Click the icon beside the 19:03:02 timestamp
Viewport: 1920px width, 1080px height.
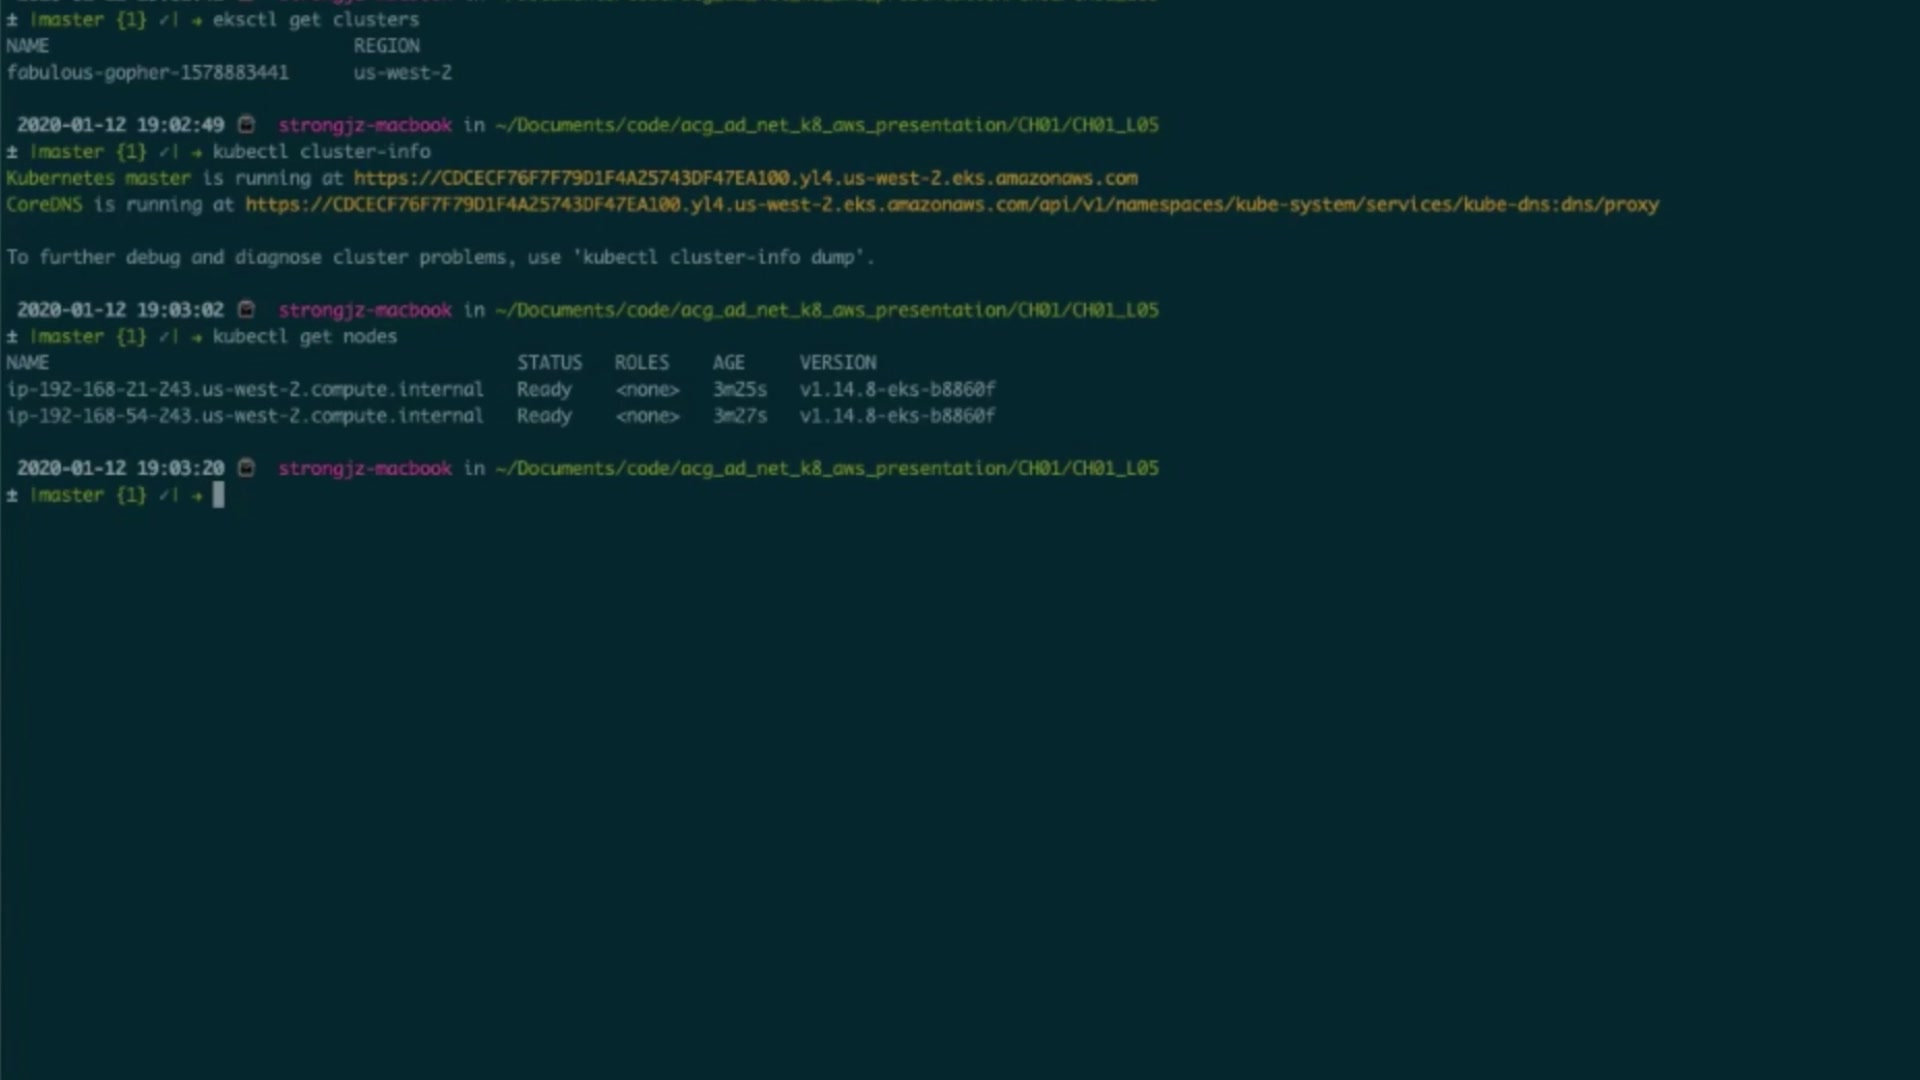tap(246, 310)
